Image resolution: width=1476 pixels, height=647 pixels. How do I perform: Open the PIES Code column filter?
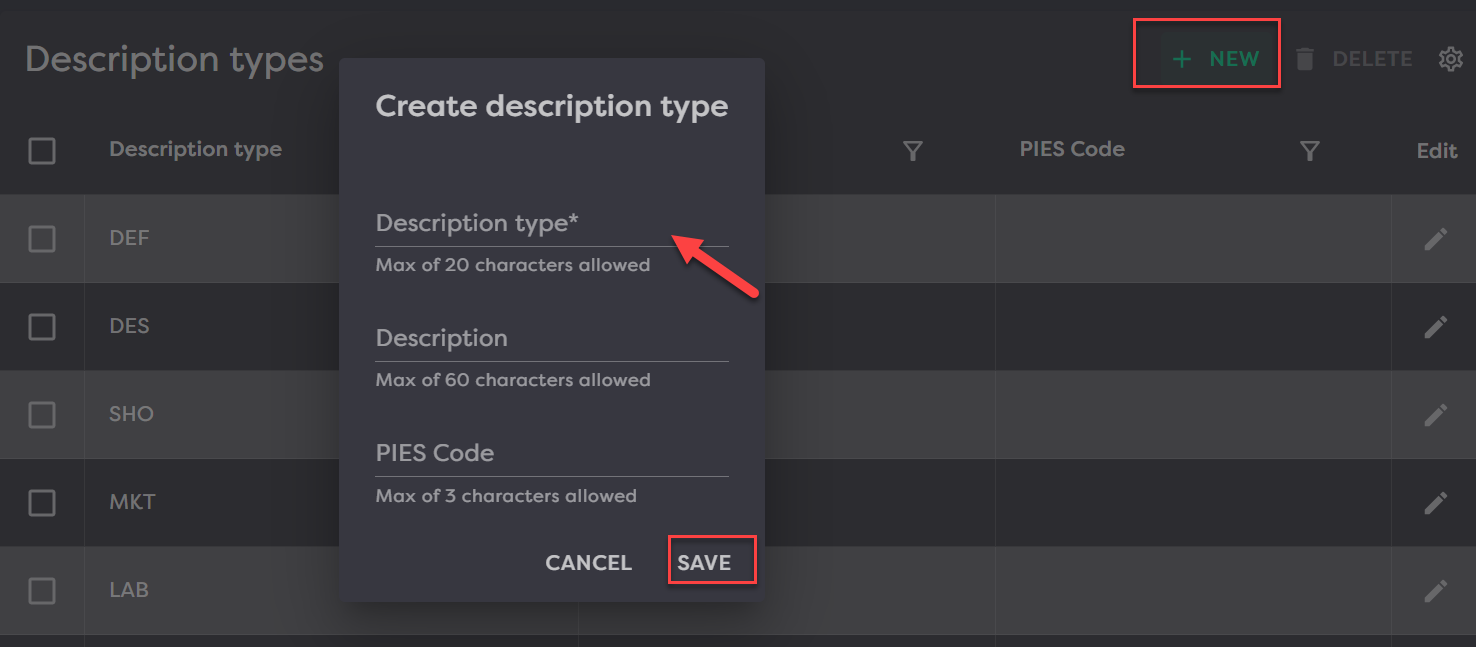pyautogui.click(x=1310, y=151)
